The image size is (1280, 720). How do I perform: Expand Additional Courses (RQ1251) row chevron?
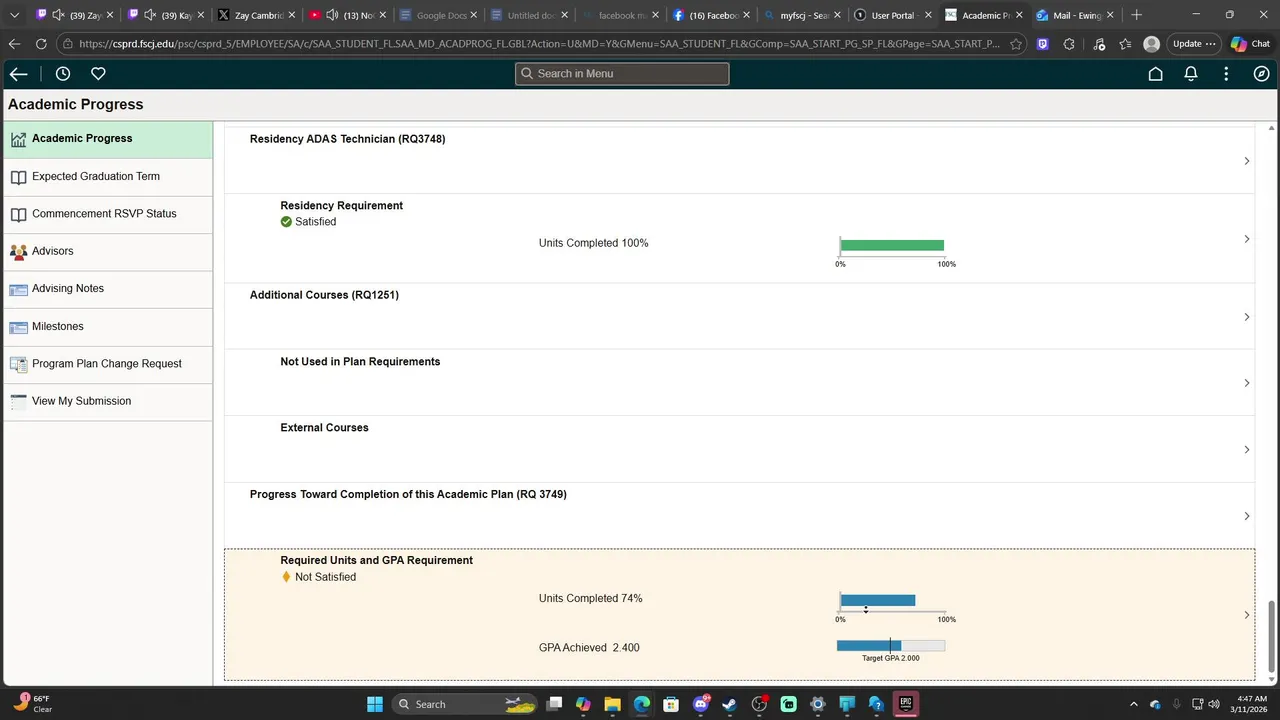(x=1246, y=317)
